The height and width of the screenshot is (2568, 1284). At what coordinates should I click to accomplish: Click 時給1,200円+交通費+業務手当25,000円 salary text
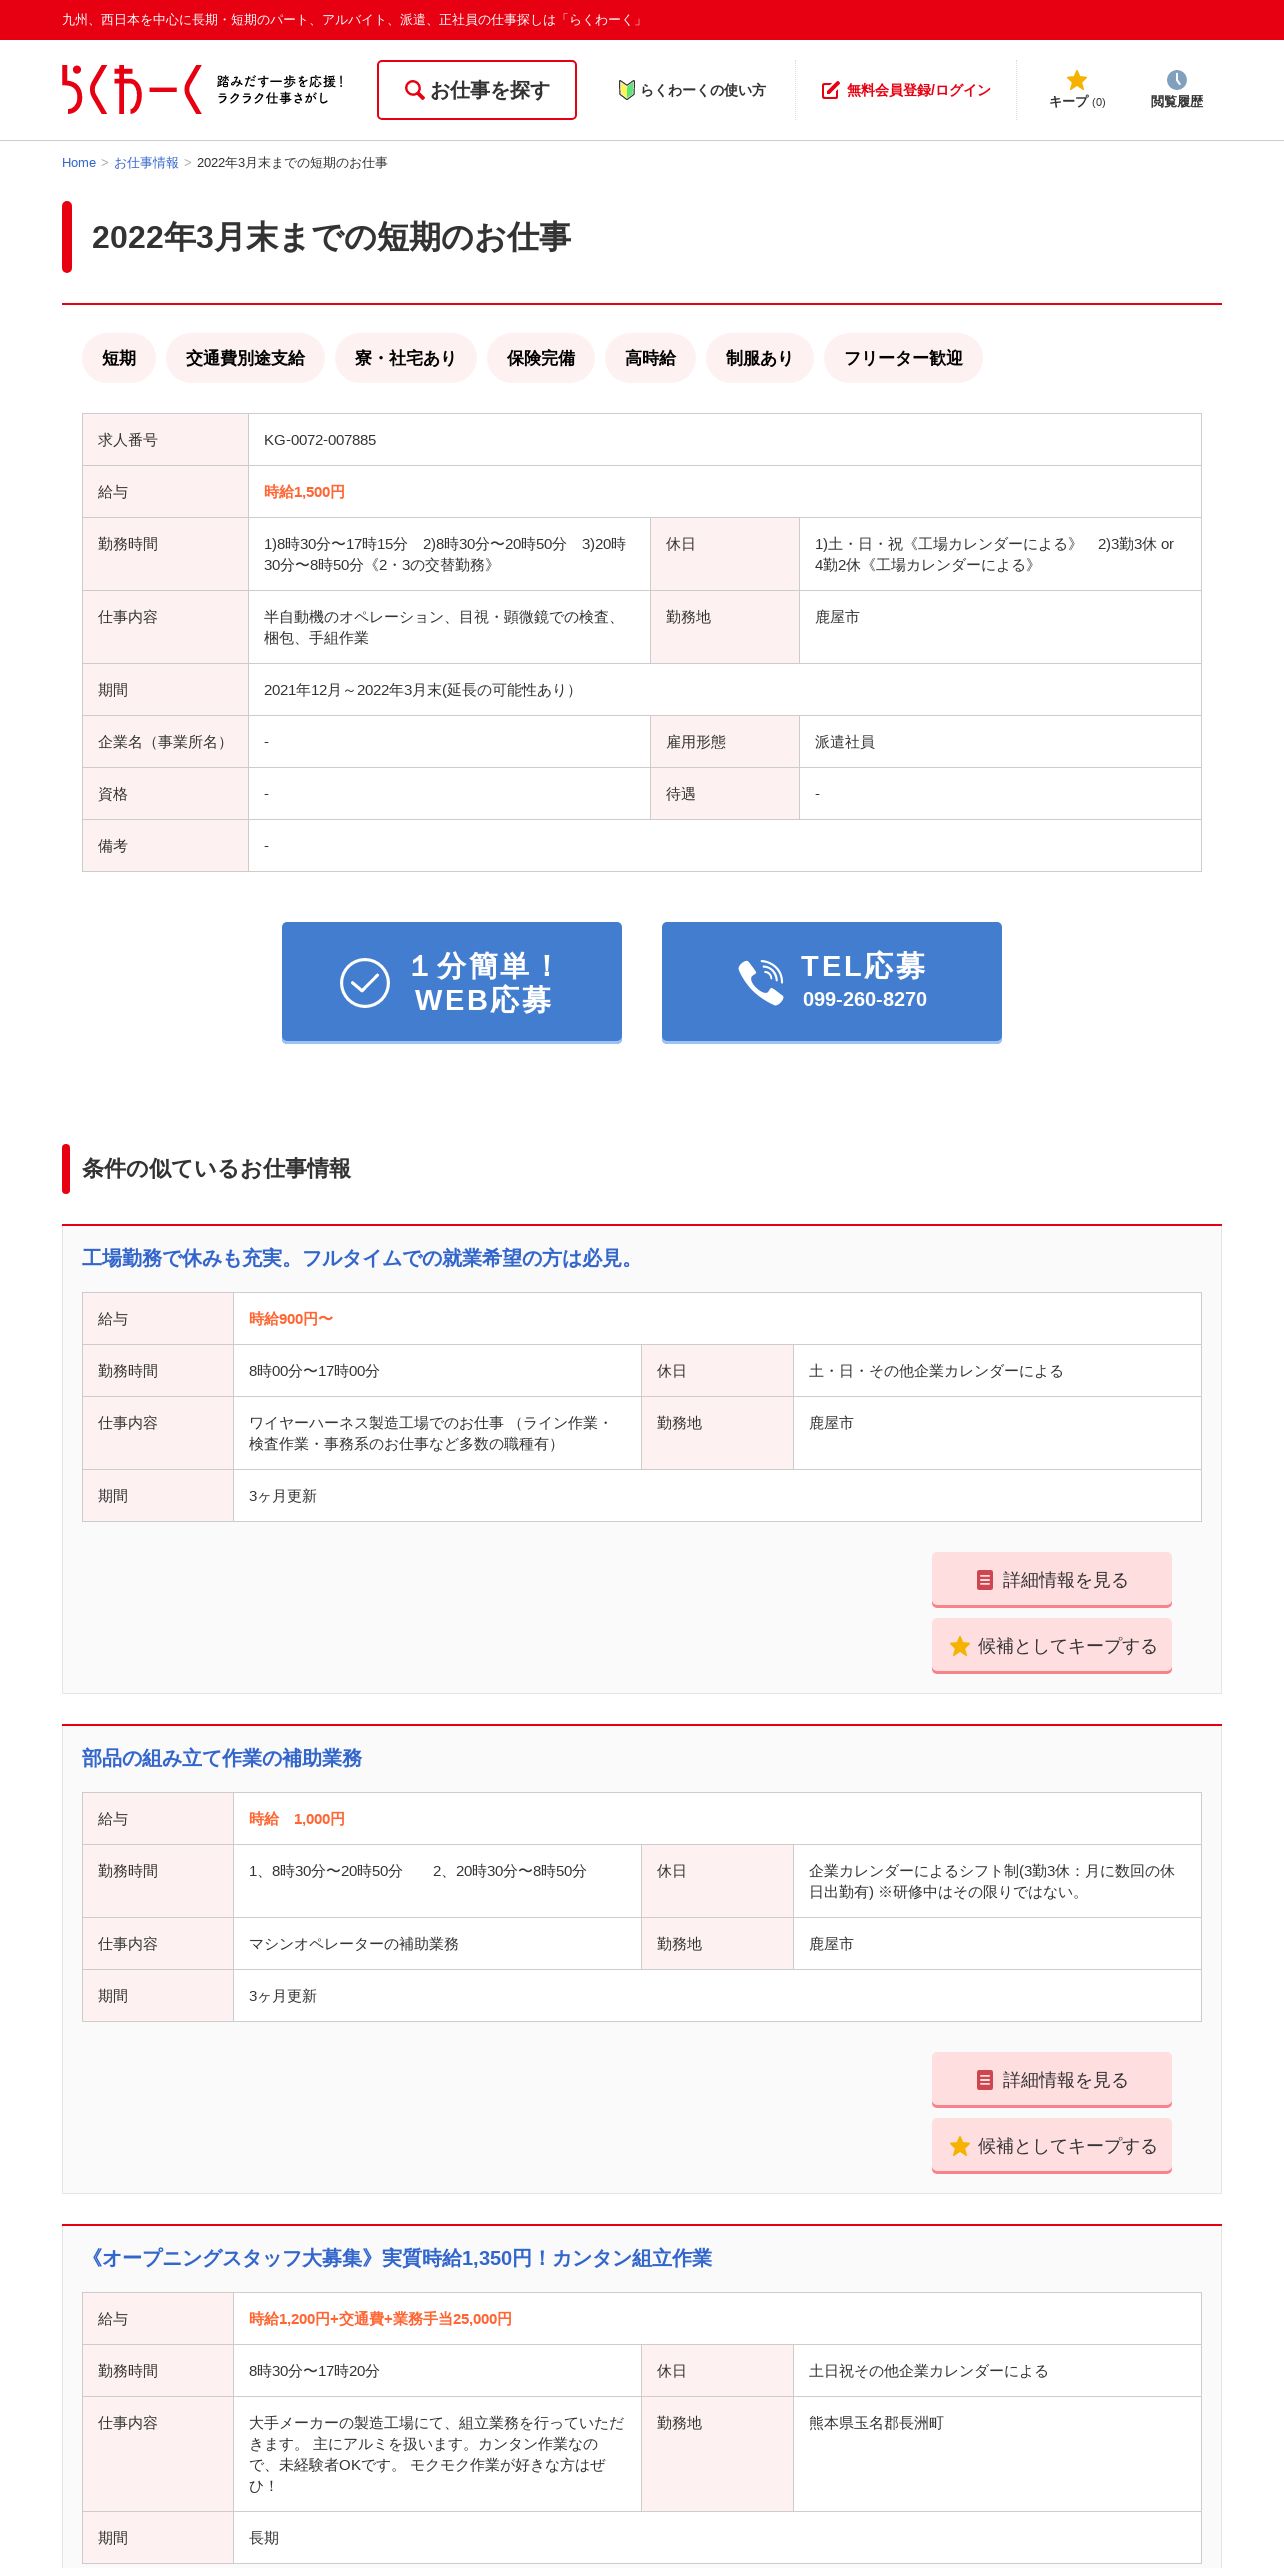(380, 2319)
